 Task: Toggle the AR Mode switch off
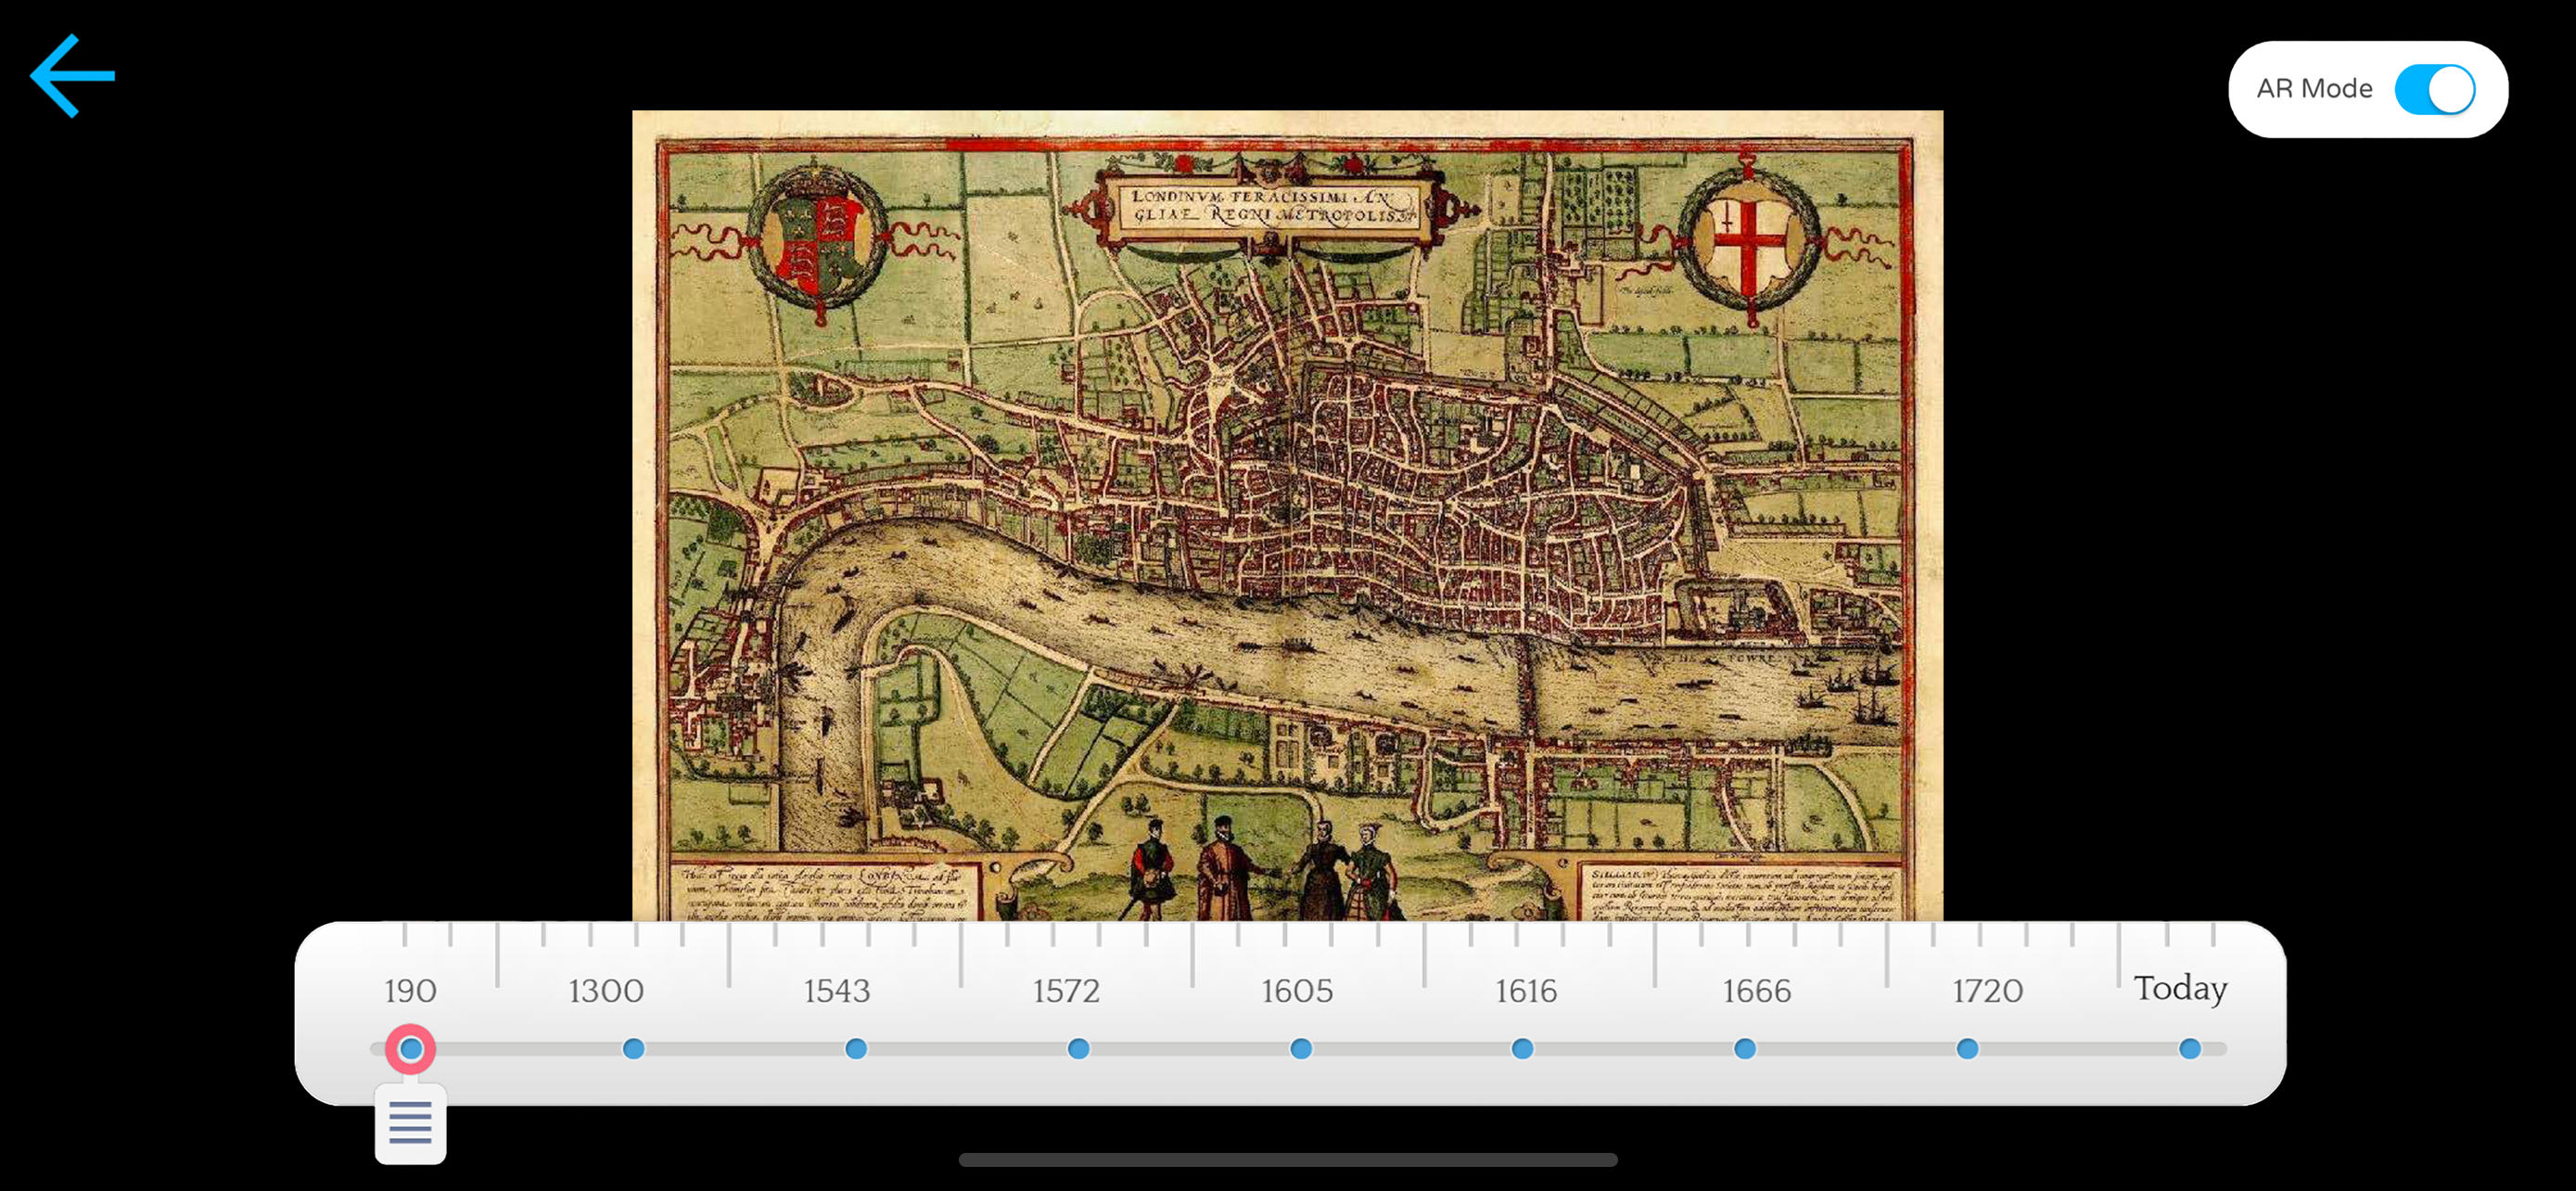[x=2434, y=90]
